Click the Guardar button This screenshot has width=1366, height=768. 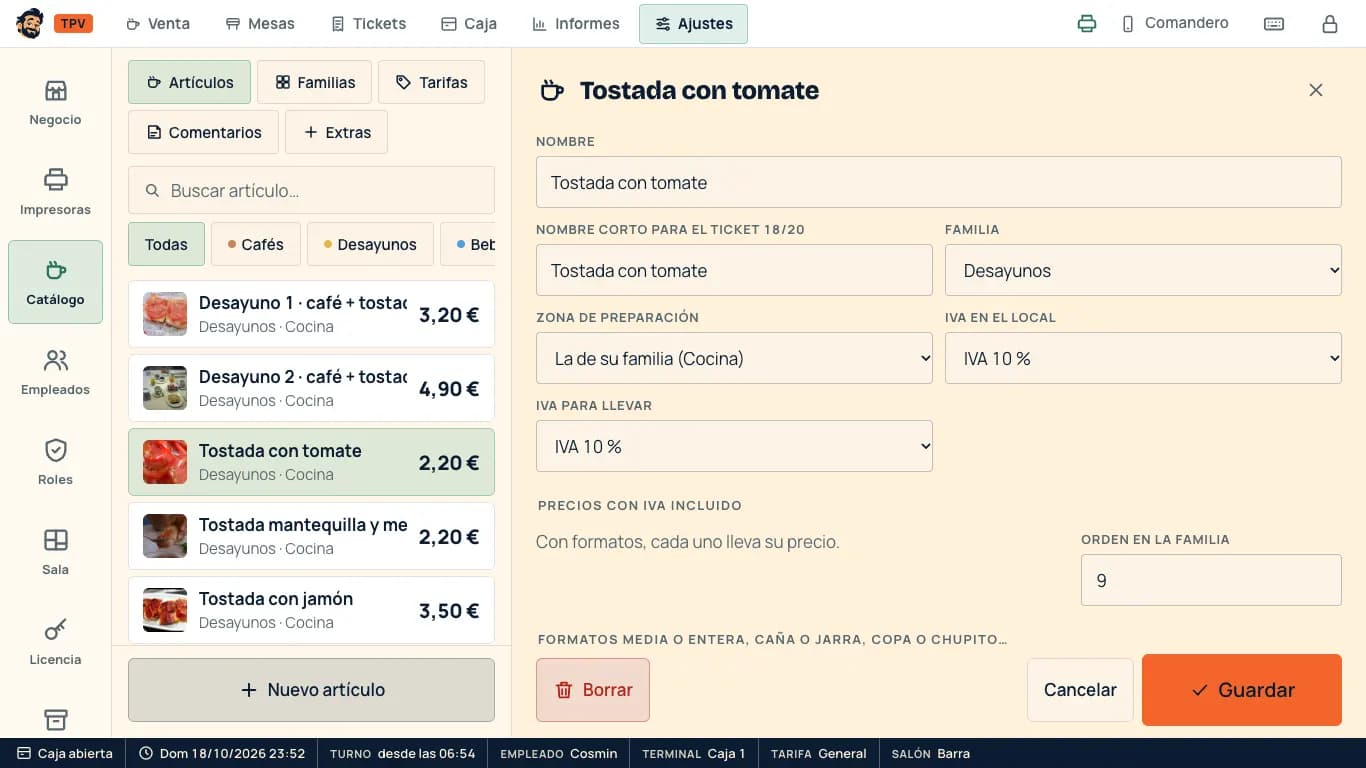pos(1242,690)
